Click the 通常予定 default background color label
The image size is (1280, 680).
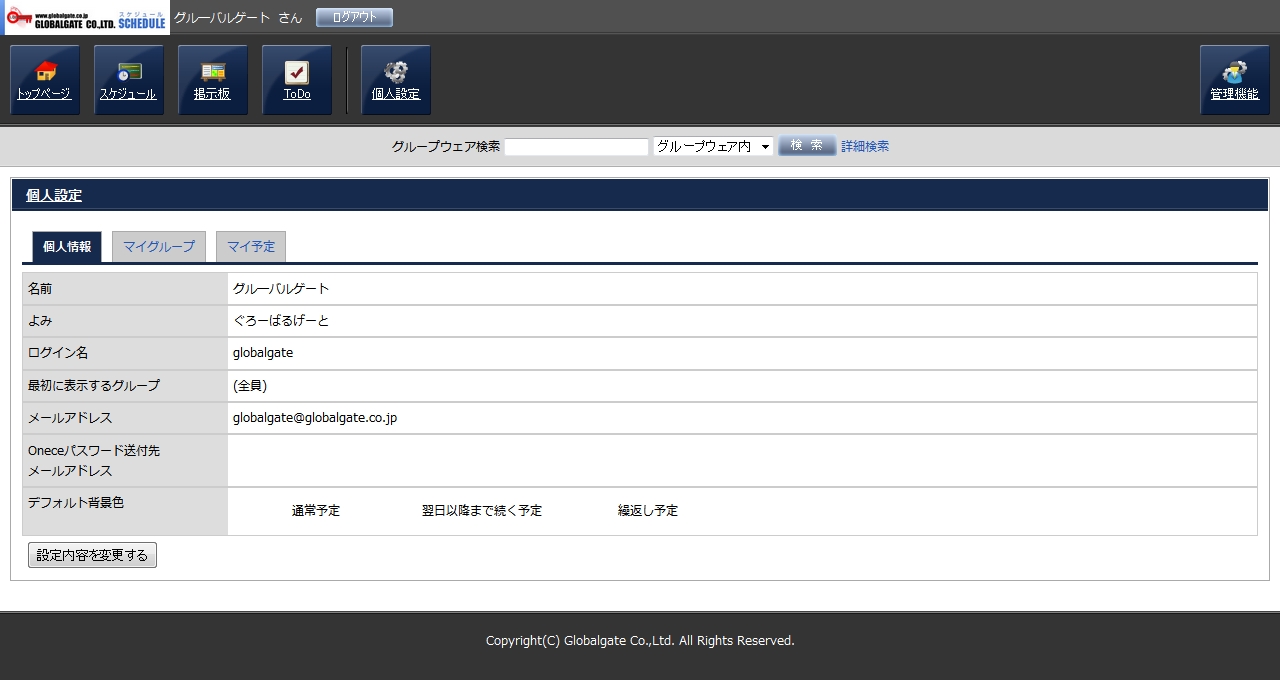(316, 511)
